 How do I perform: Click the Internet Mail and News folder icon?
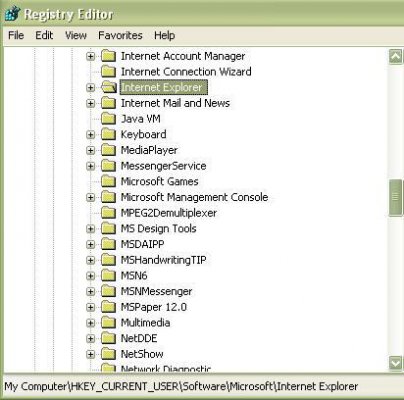coord(108,103)
